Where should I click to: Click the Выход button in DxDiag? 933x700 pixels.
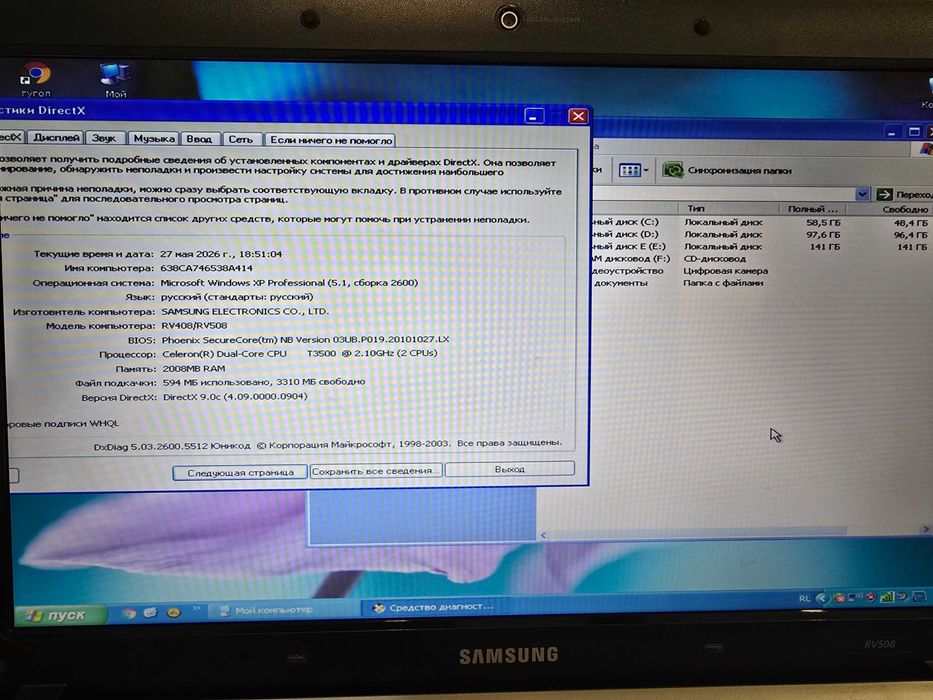point(510,469)
